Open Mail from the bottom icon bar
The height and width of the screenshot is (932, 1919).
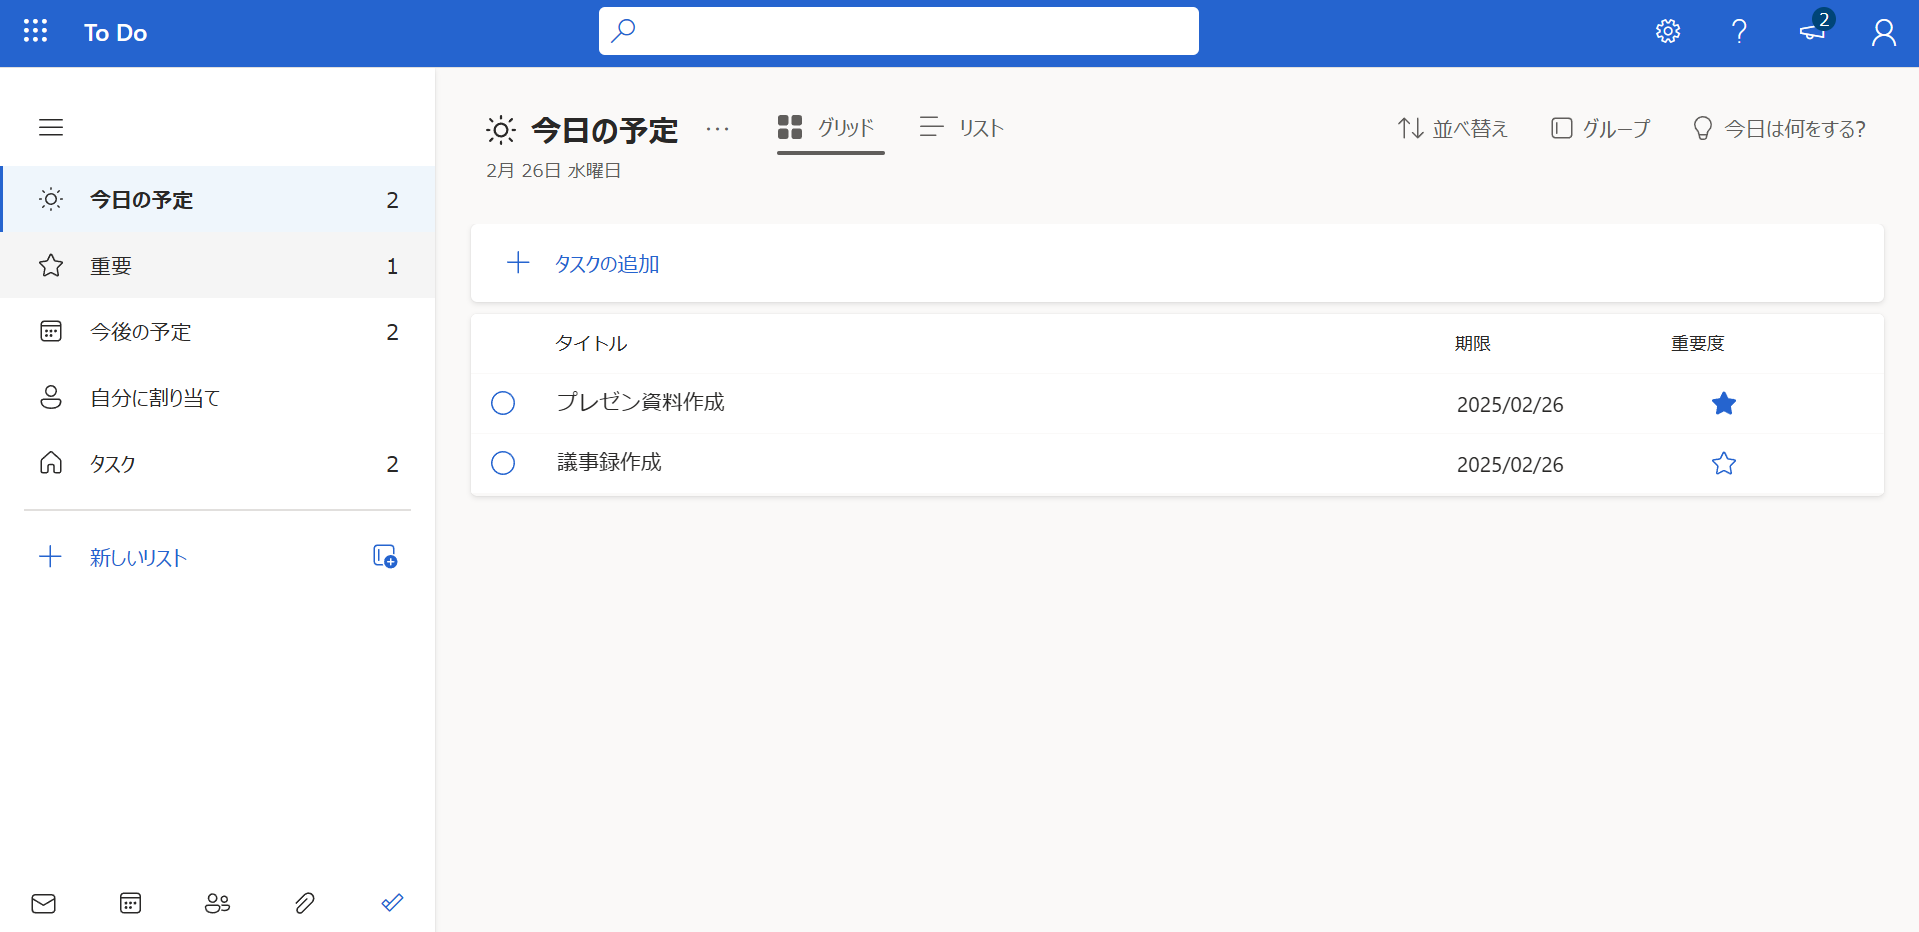pos(44,903)
